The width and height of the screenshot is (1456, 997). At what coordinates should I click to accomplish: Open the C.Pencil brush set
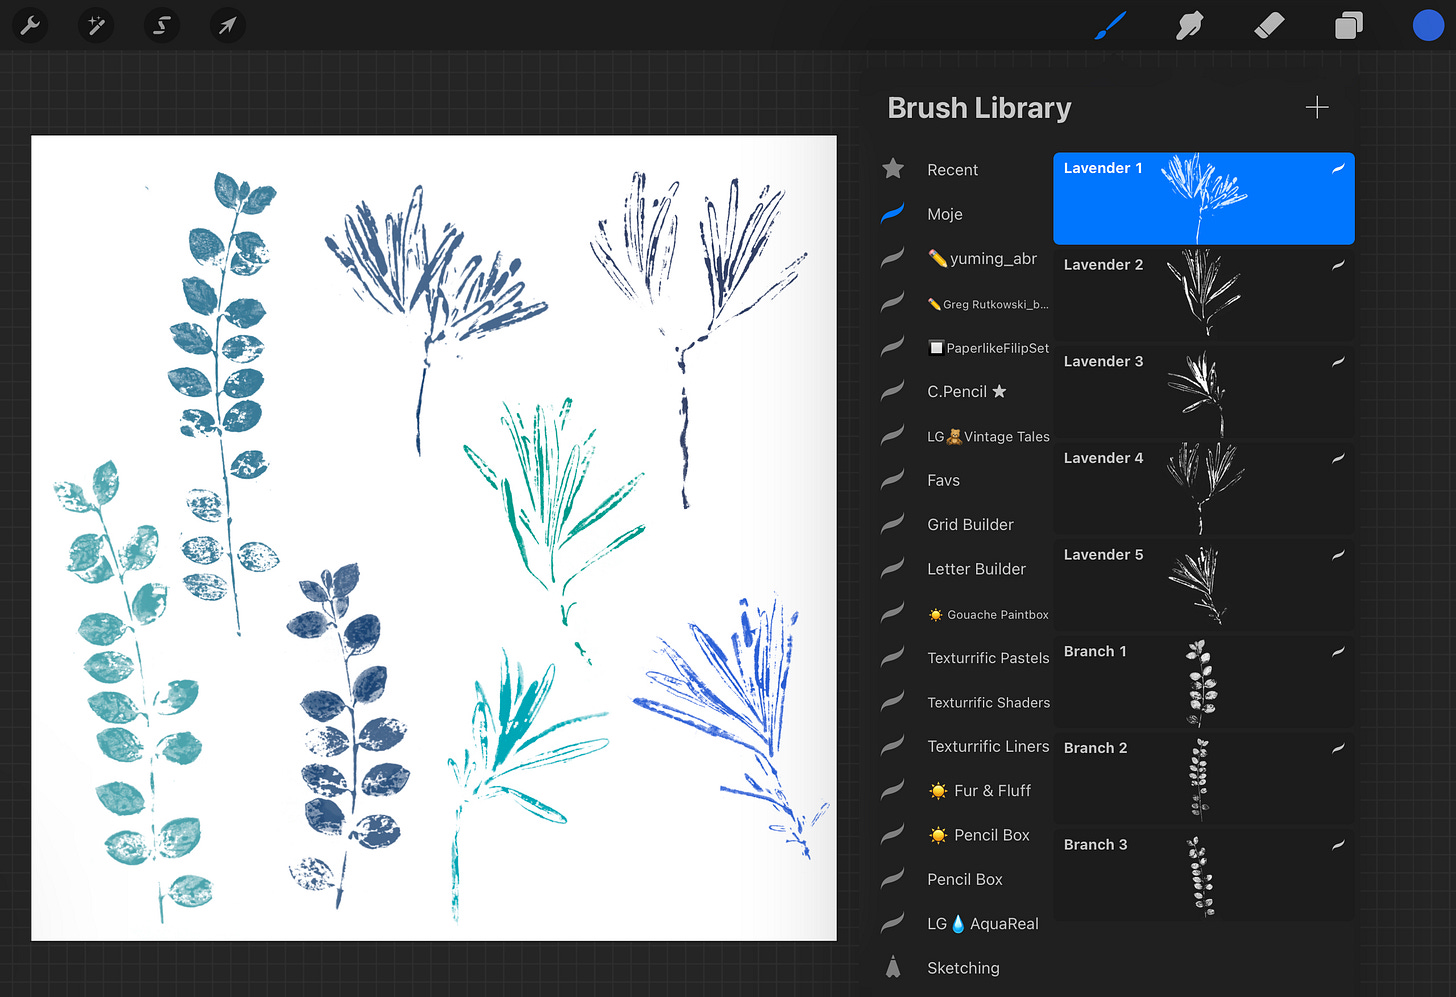coord(967,392)
